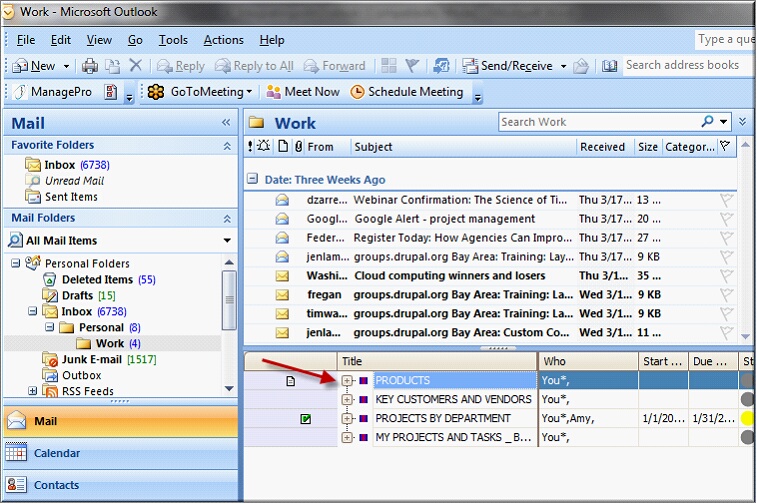Click the Flag Status column header
Image resolution: width=757 pixels, height=504 pixels.
[725, 146]
